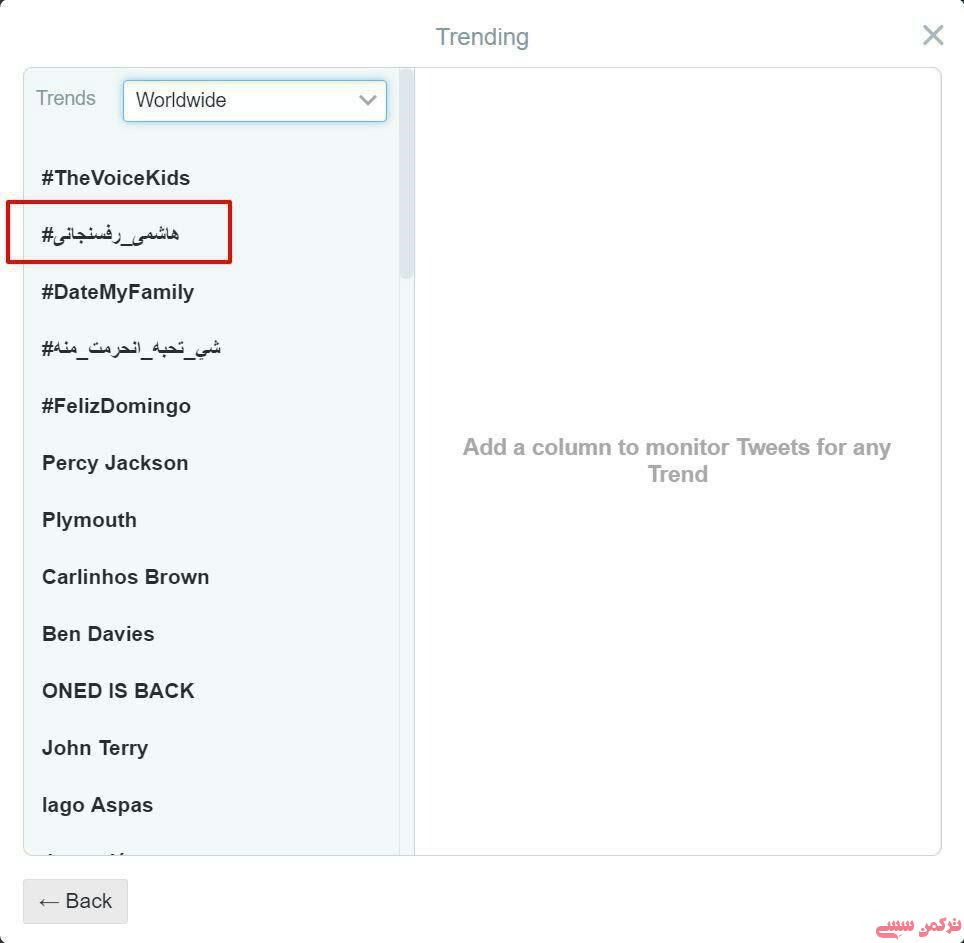The width and height of the screenshot is (964, 943).
Task: Click the Trending dialog title
Action: (482, 37)
